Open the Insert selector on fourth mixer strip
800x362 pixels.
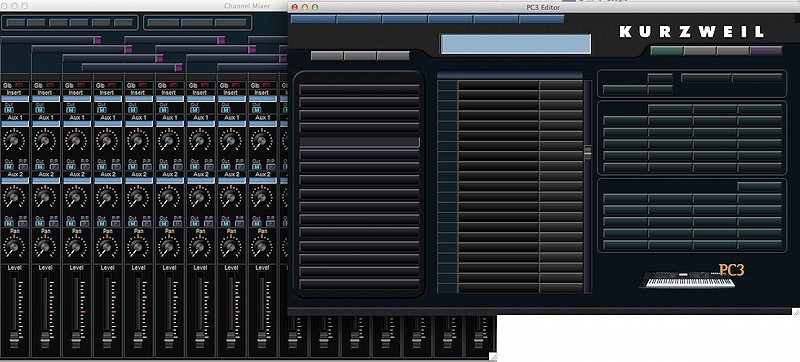click(x=108, y=98)
